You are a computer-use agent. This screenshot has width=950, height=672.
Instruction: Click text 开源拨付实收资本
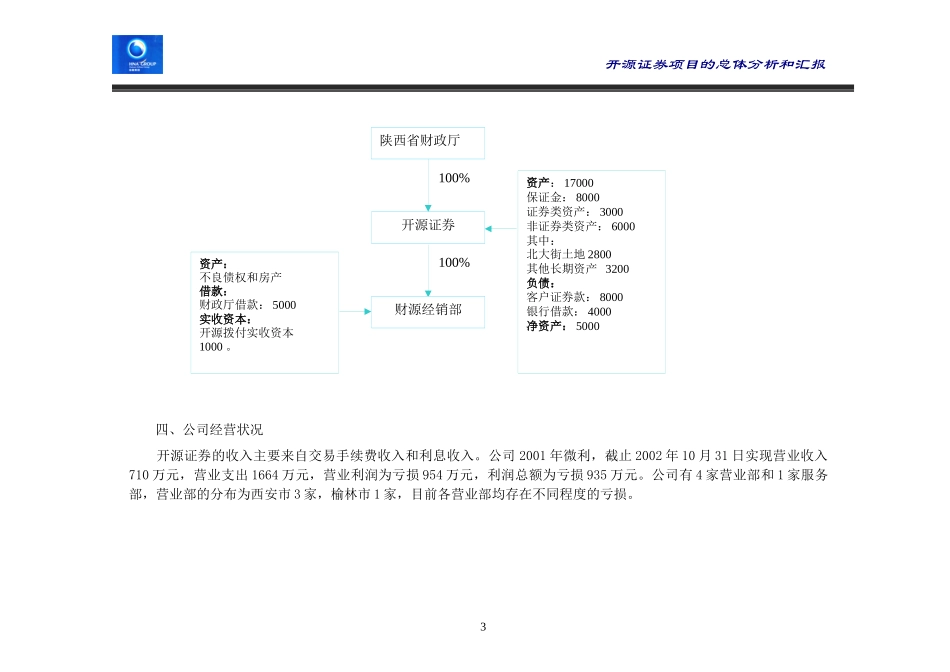point(247,333)
